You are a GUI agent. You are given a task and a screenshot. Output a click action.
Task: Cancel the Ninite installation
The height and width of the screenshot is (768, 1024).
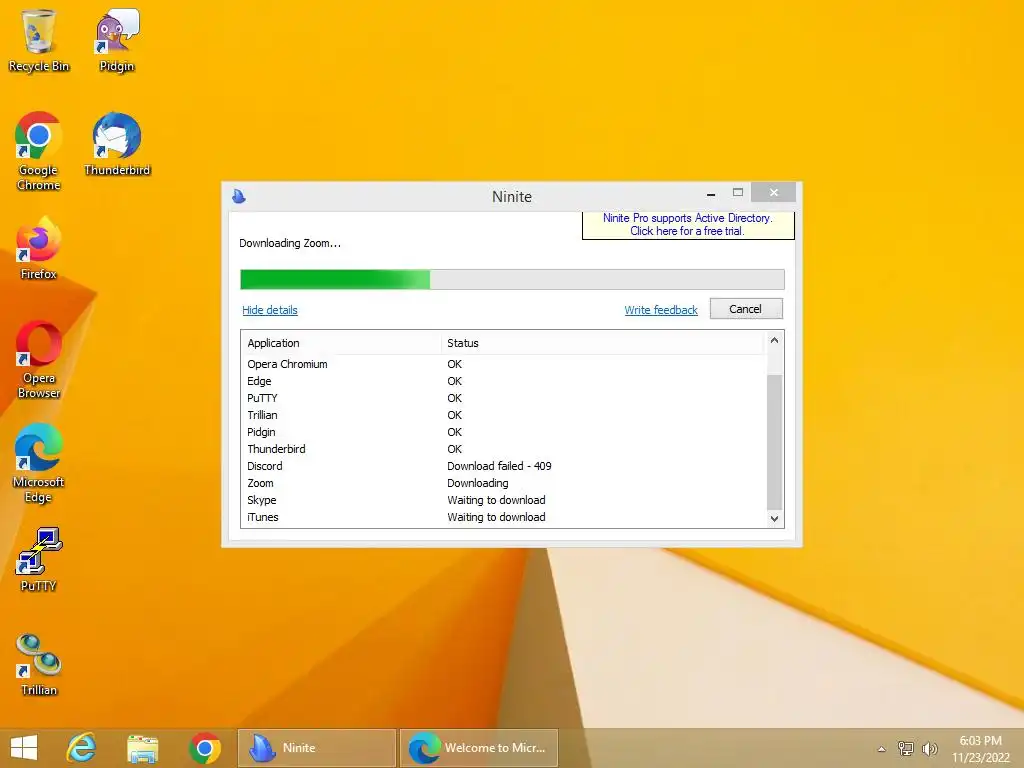click(746, 309)
